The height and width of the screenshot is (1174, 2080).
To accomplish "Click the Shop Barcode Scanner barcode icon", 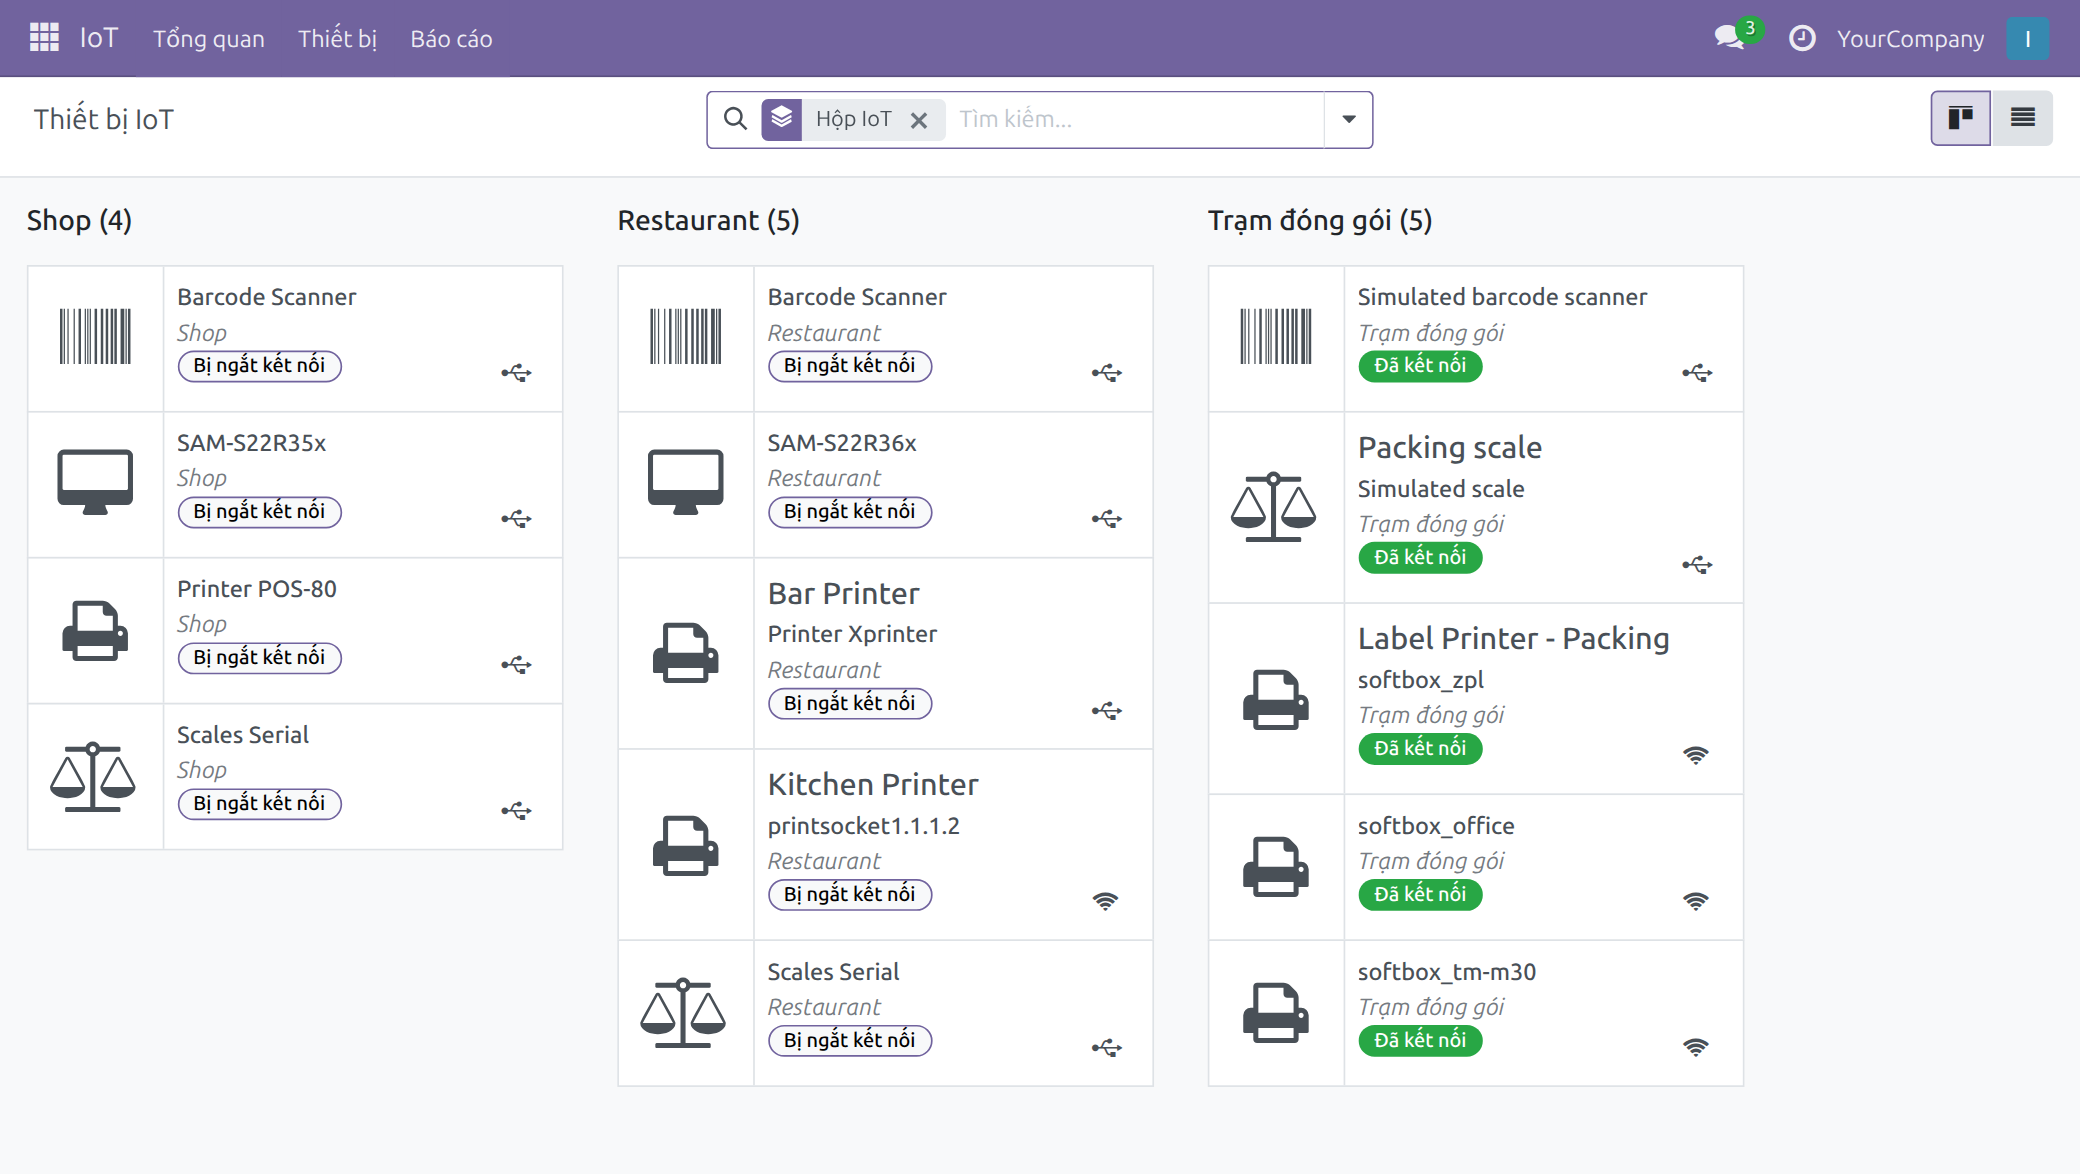I will click(x=95, y=337).
